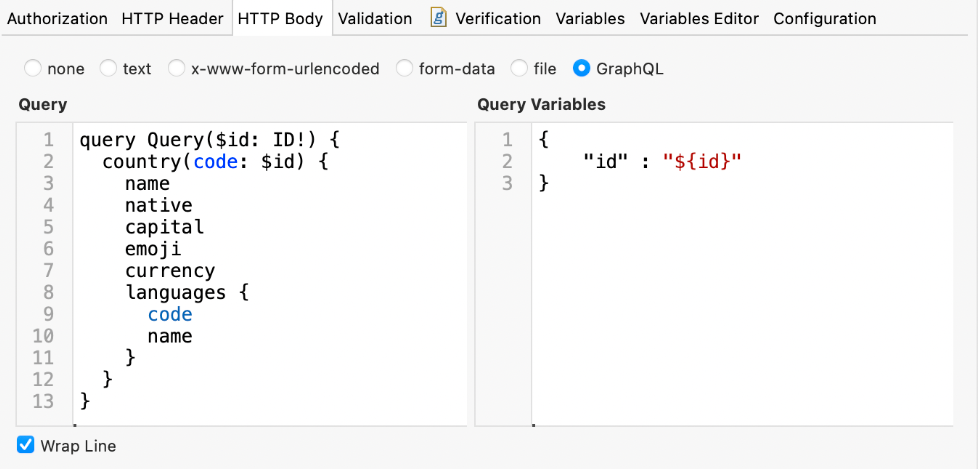The image size is (980, 474).
Task: Click line number 3 in Query Variables gutter
Action: click(507, 183)
